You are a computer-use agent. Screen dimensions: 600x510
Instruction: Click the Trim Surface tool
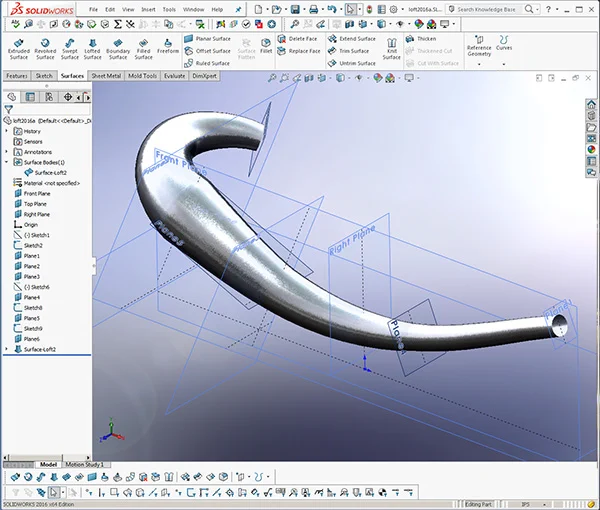pos(349,51)
